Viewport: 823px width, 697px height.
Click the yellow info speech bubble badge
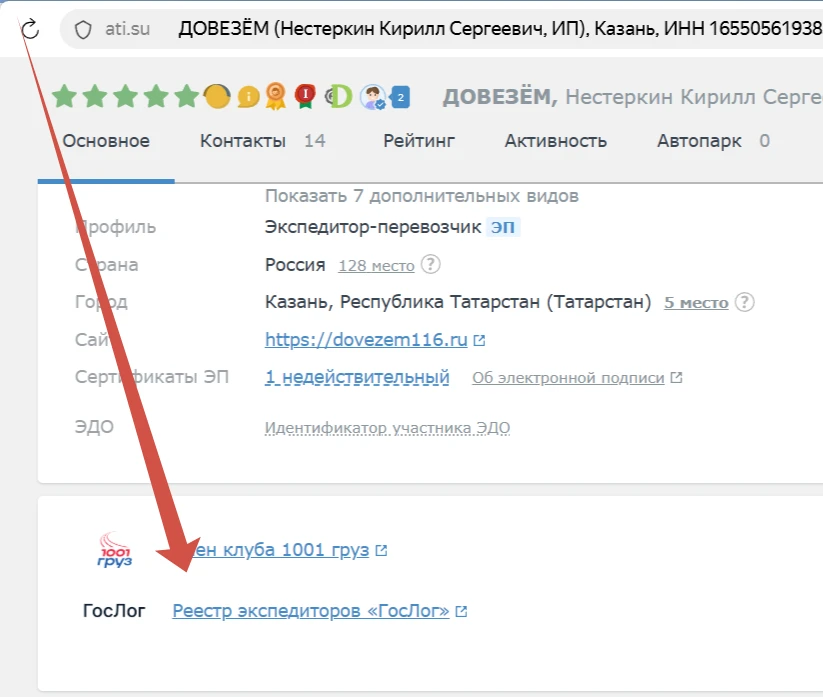tap(248, 97)
